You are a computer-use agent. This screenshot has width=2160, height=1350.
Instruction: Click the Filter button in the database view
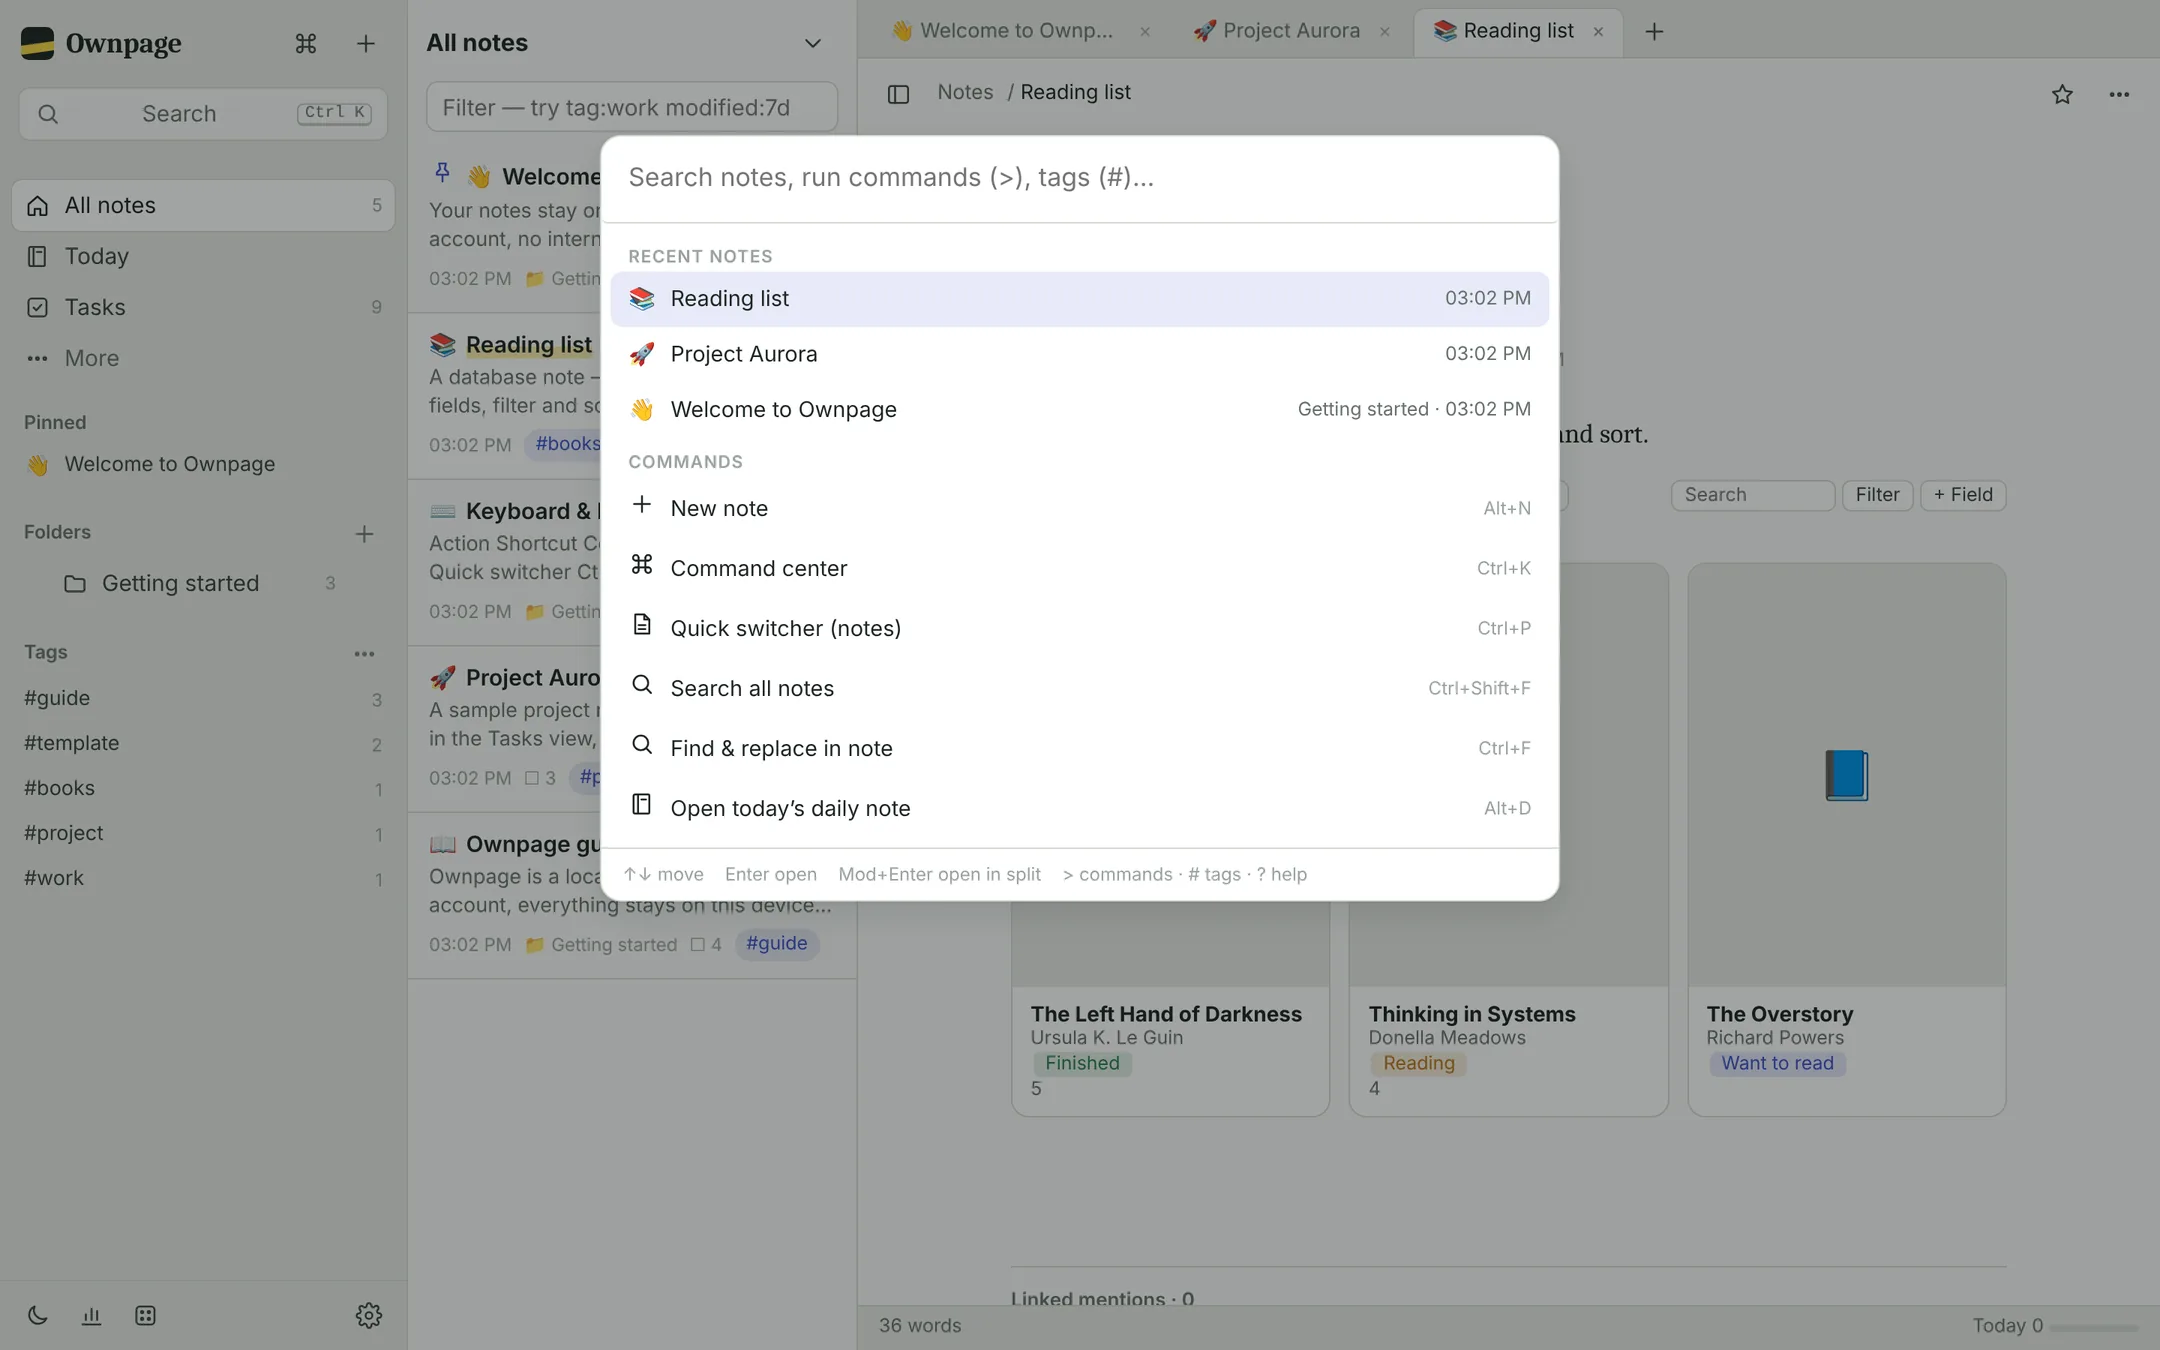coord(1877,495)
